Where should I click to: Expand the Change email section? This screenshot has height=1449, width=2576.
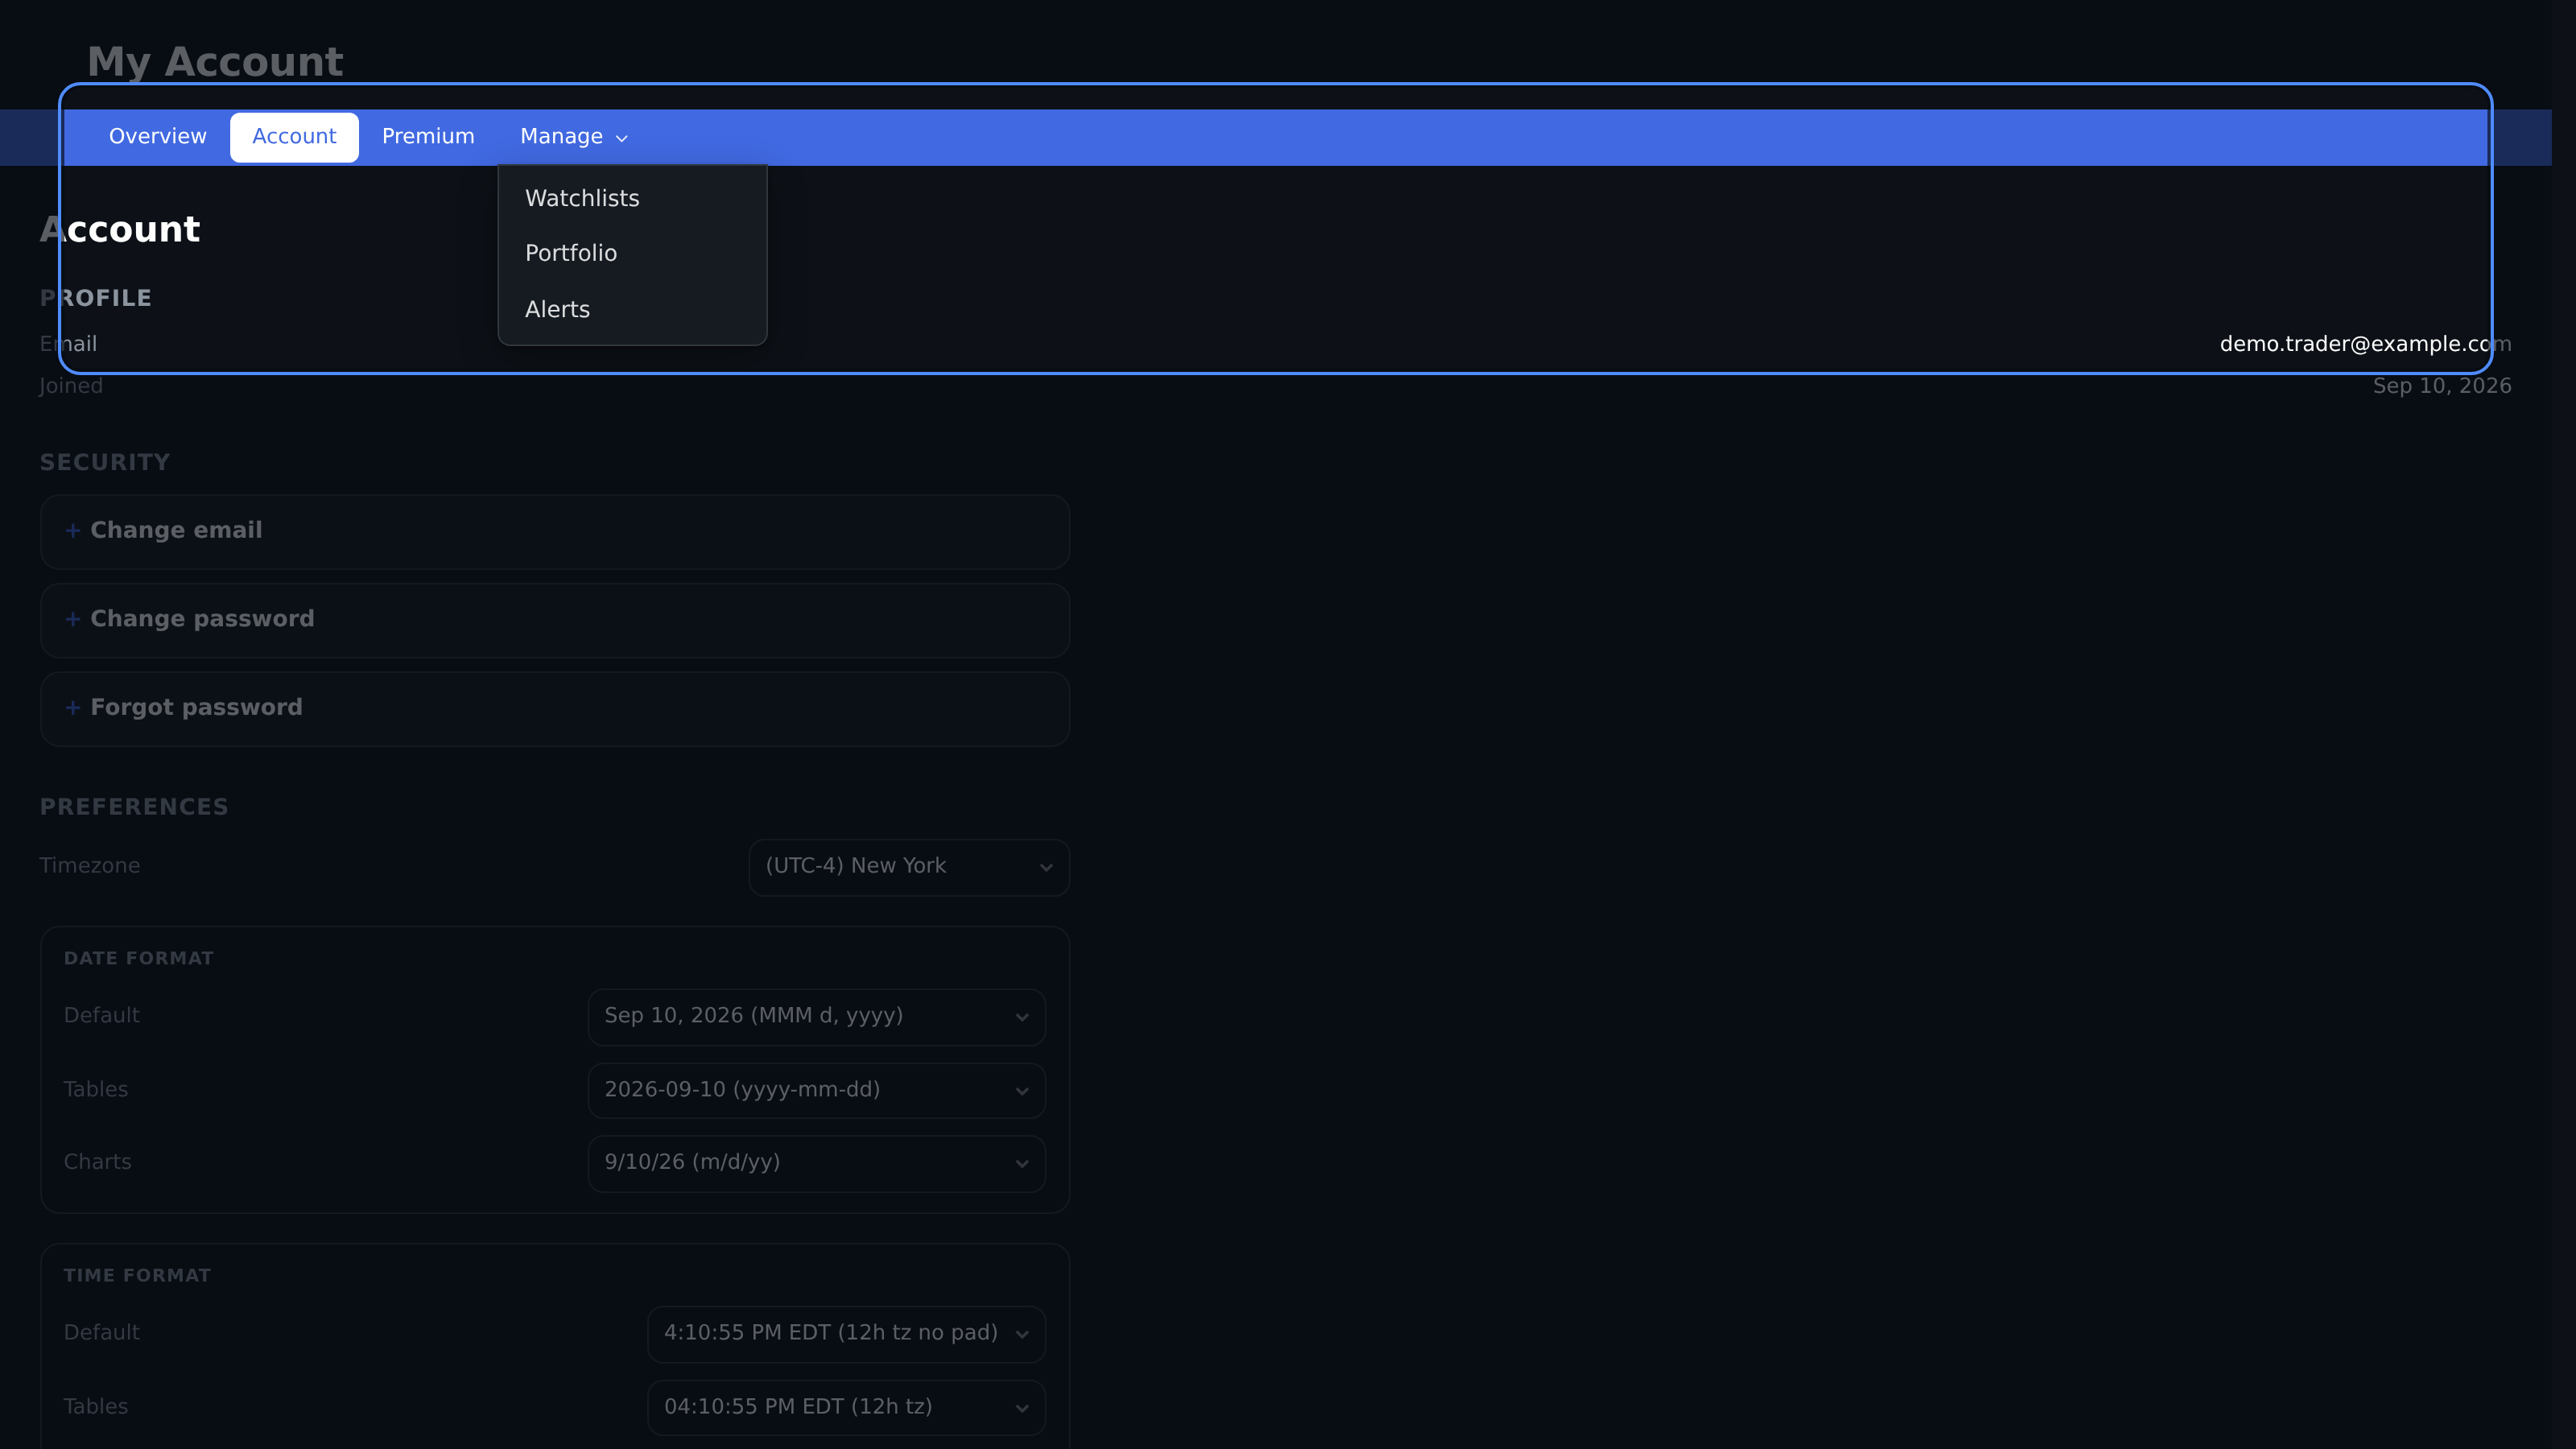(x=555, y=531)
